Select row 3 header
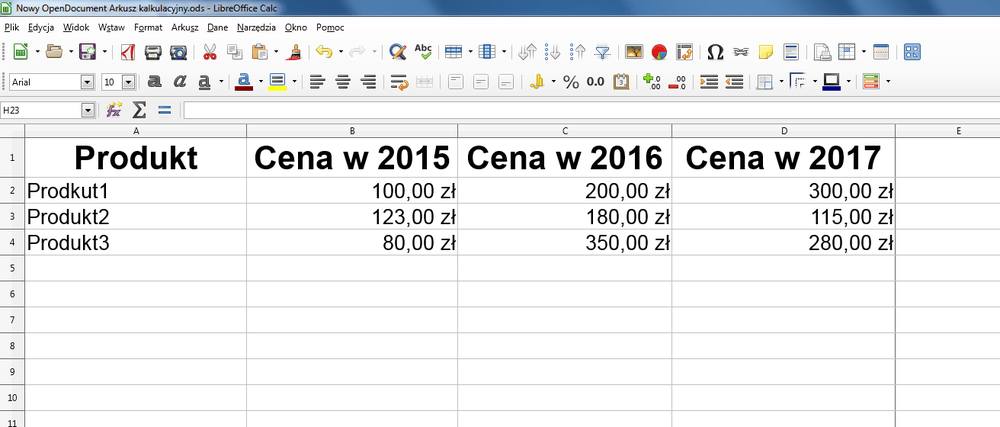The image size is (1000, 427). [x=12, y=216]
